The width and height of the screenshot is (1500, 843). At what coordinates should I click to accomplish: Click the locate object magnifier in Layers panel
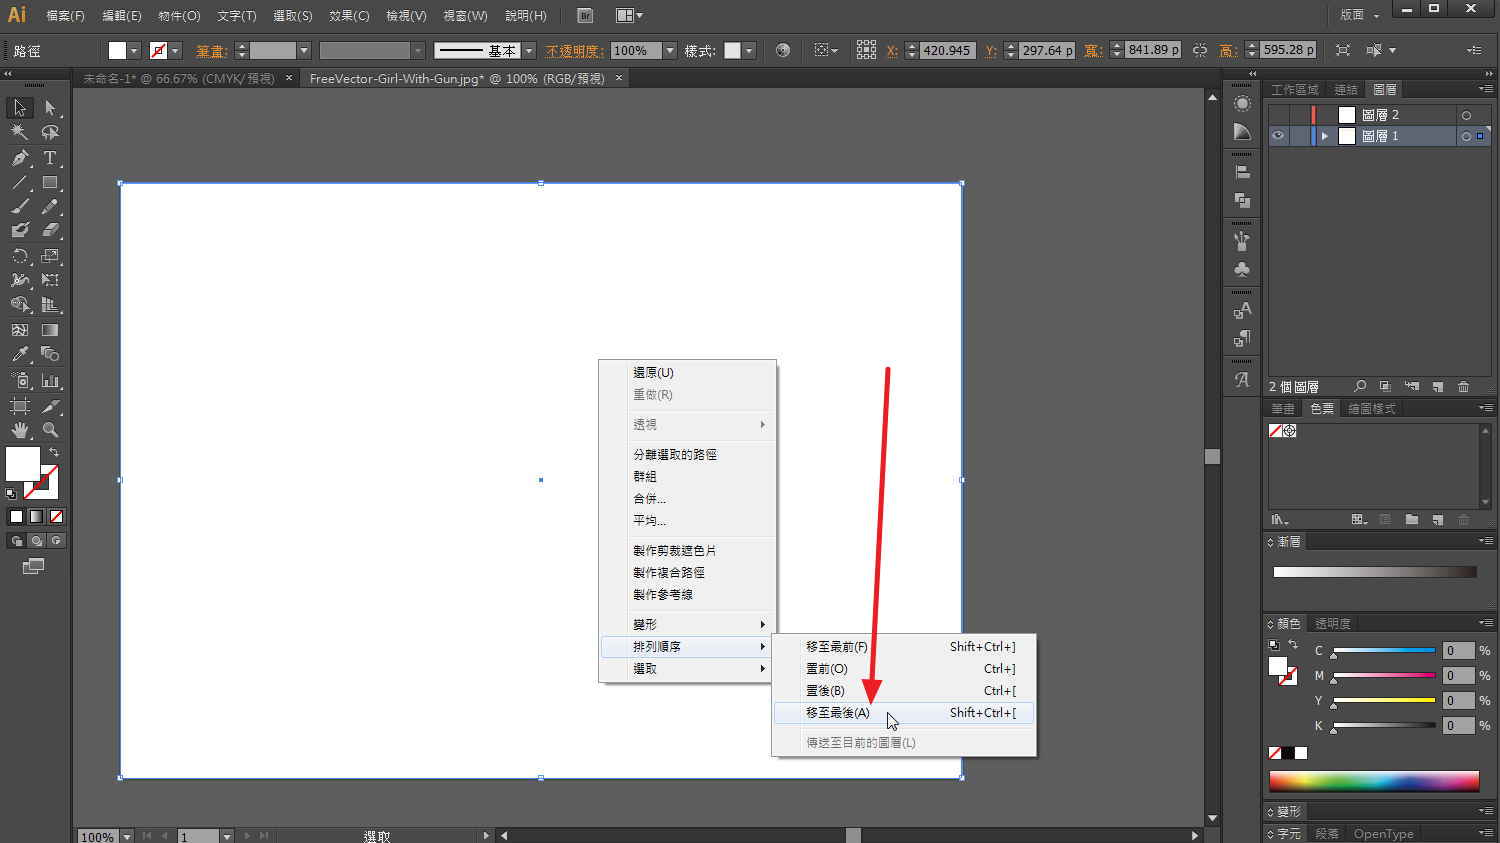pos(1360,386)
